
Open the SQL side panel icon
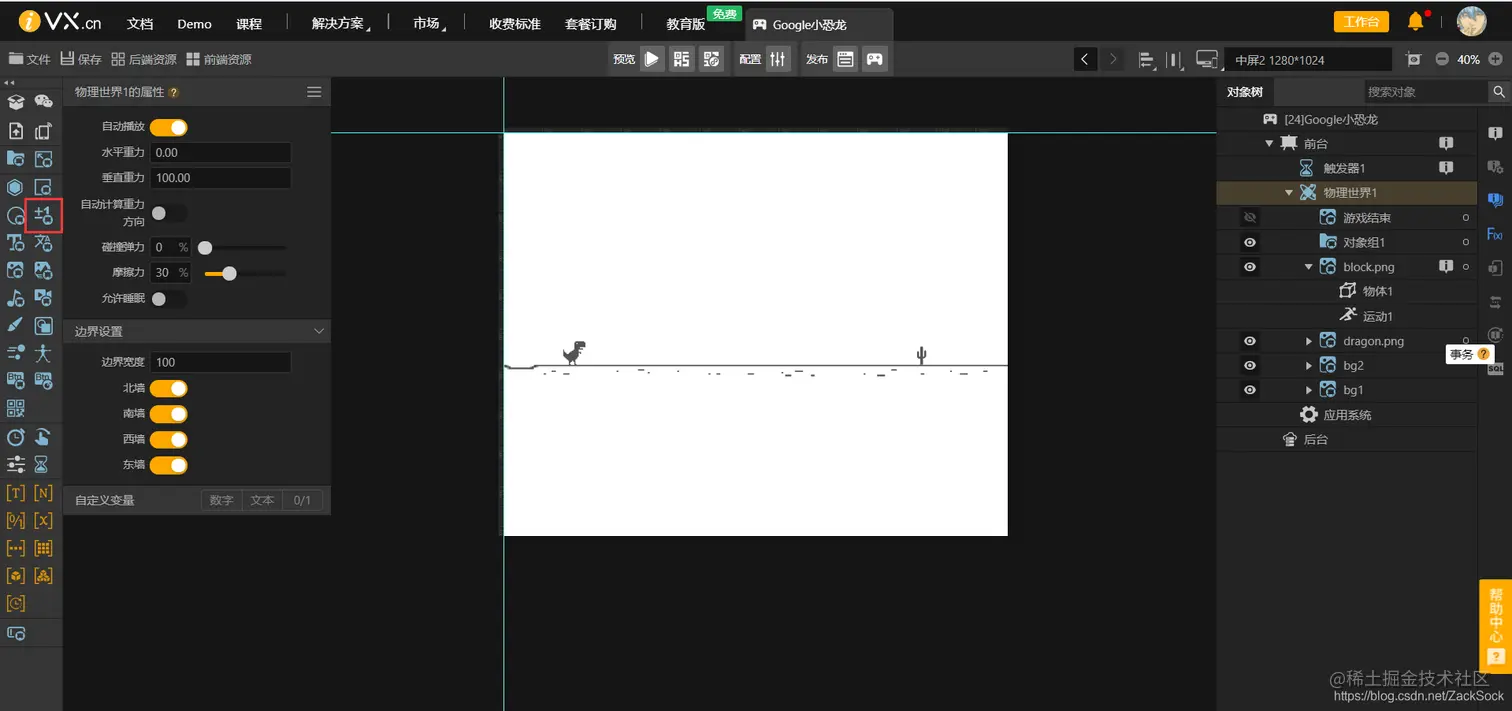1495,369
